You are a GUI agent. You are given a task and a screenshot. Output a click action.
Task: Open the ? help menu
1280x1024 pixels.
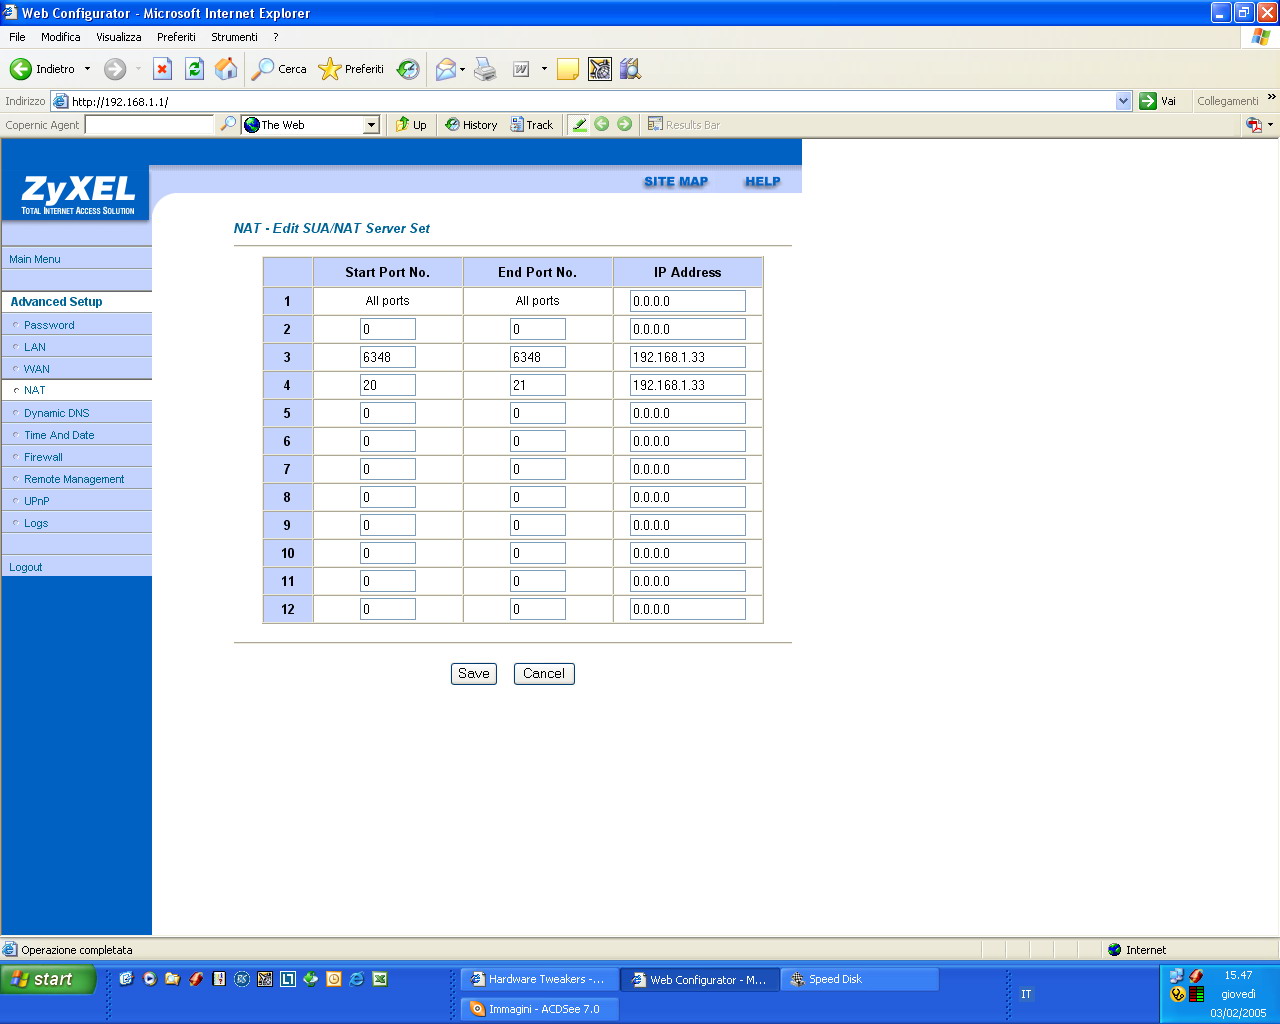coord(276,37)
